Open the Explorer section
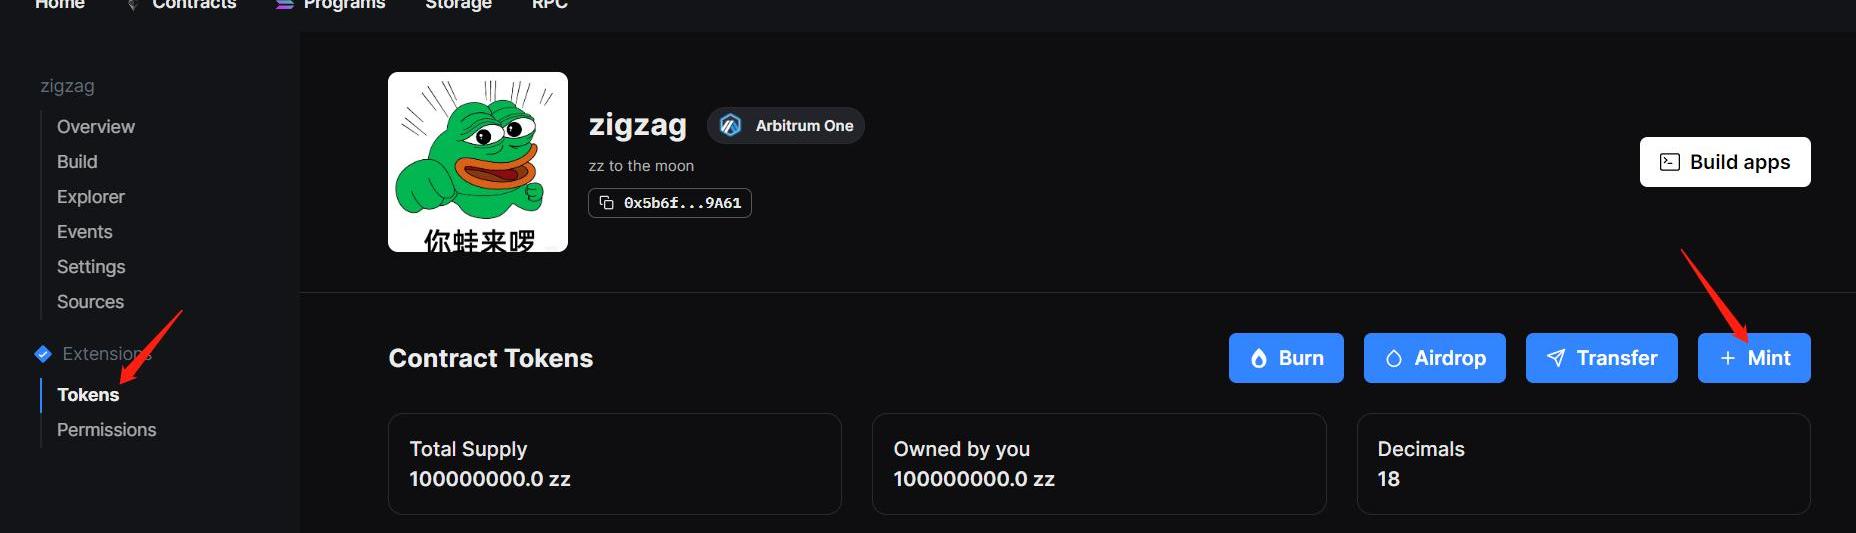 (90, 197)
